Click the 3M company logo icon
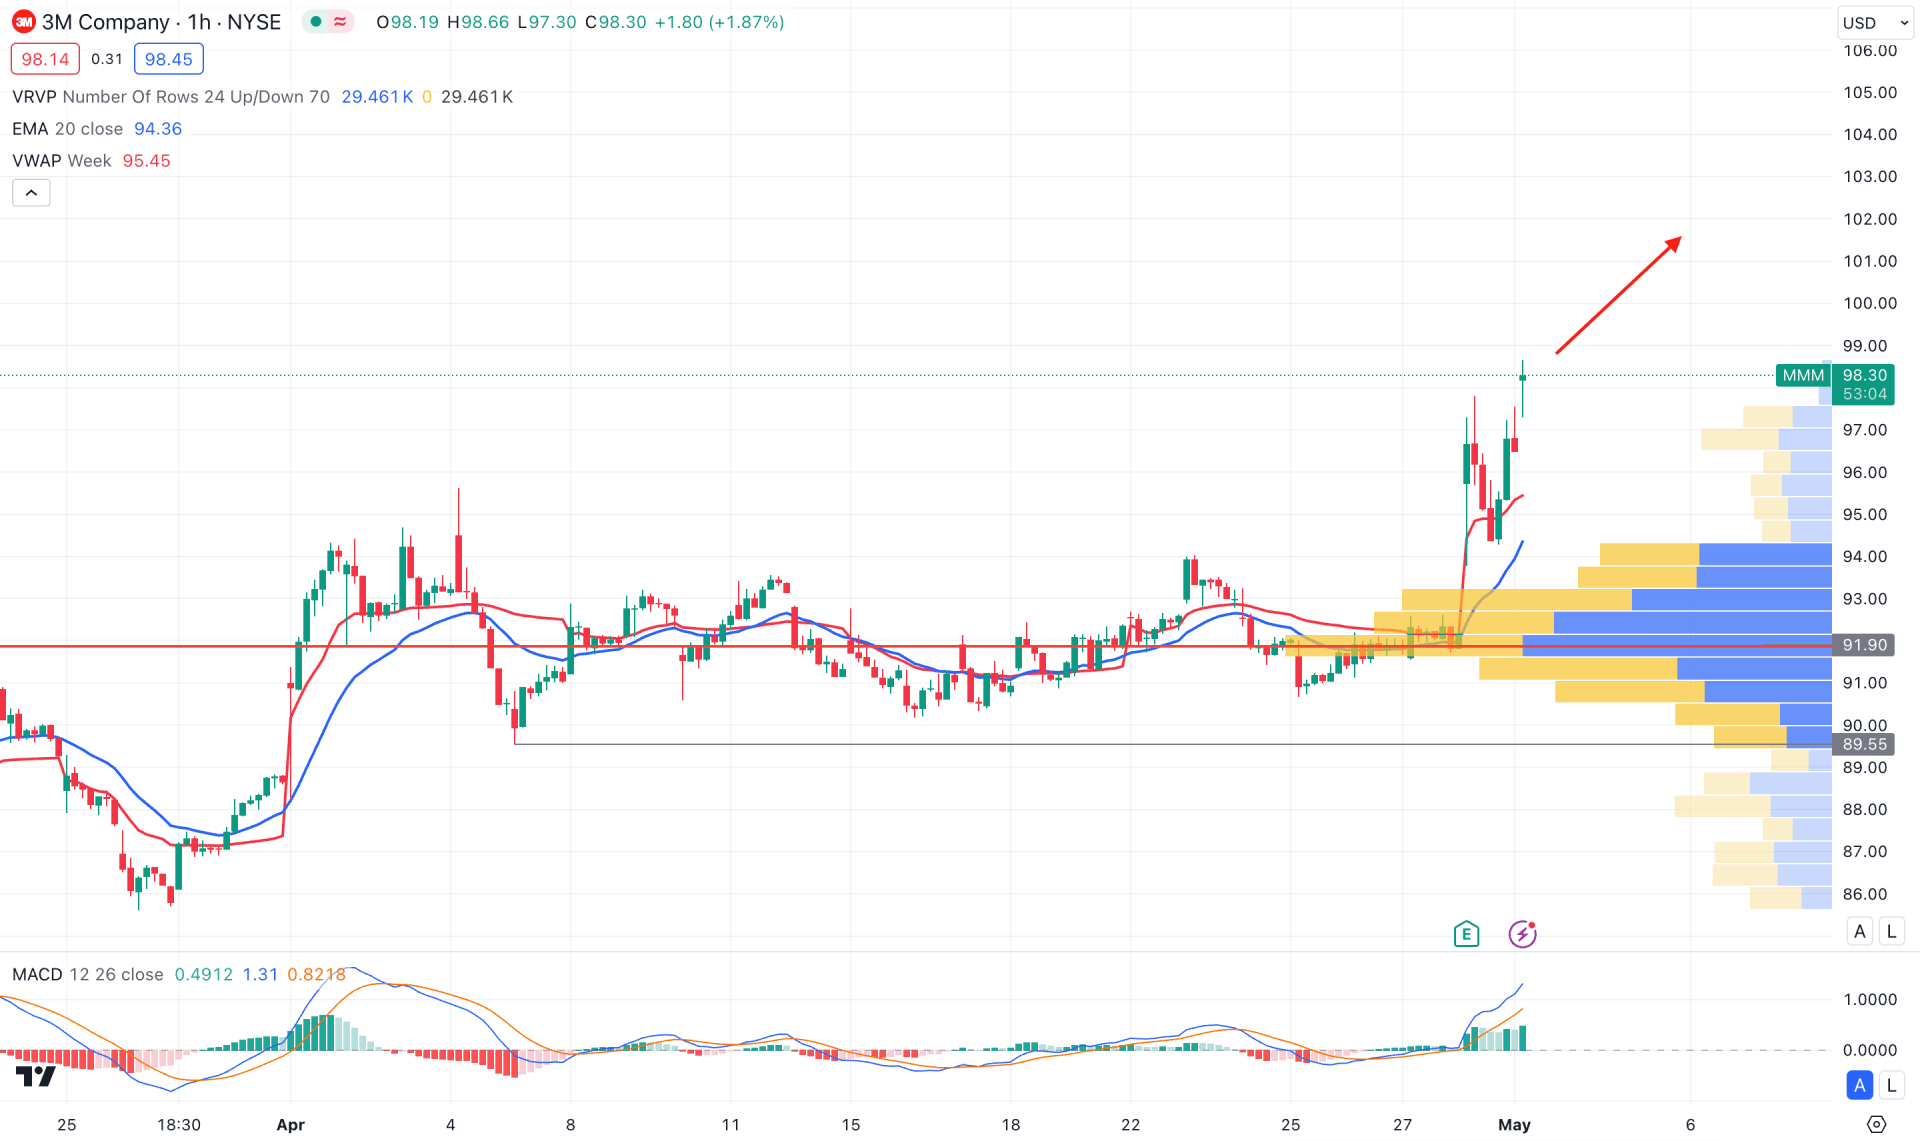Screen dimensions: 1920x1141 click(x=23, y=22)
